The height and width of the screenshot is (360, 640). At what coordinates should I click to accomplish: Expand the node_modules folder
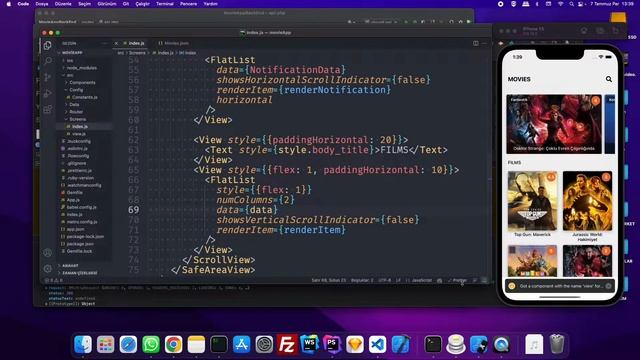coord(81,68)
